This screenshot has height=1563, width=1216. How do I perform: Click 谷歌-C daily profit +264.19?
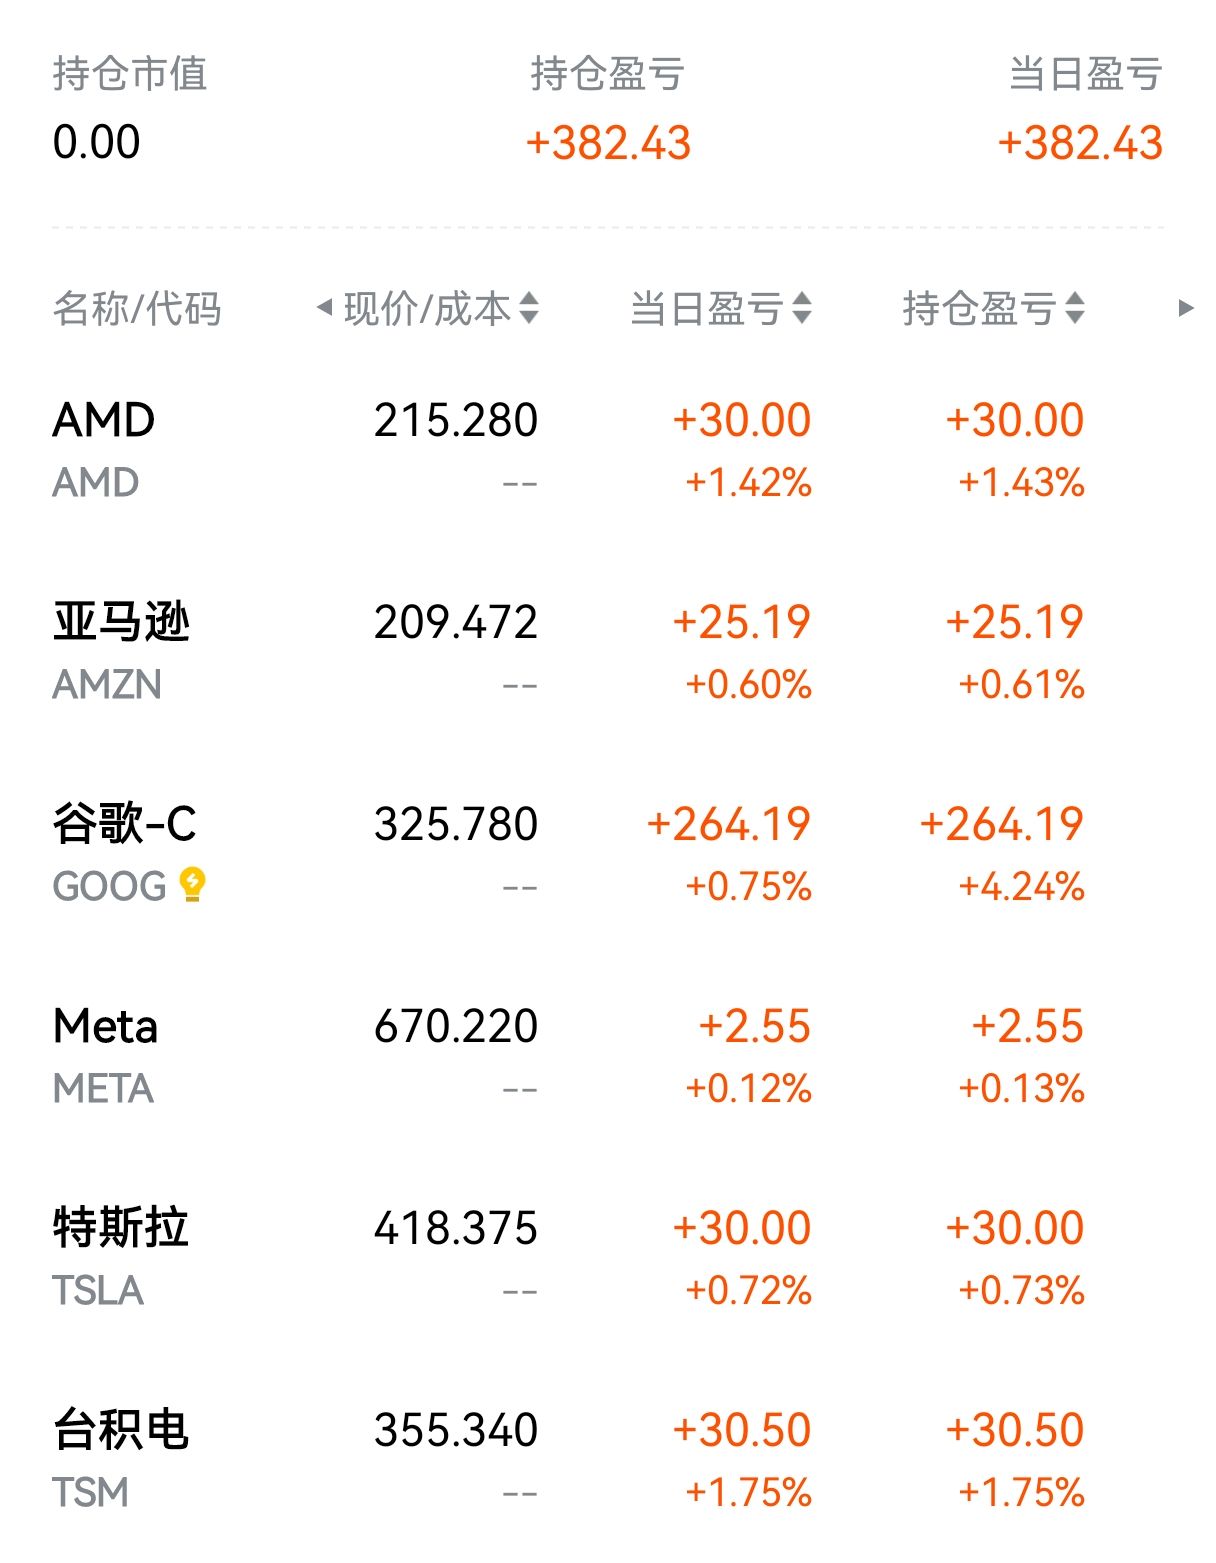[728, 825]
